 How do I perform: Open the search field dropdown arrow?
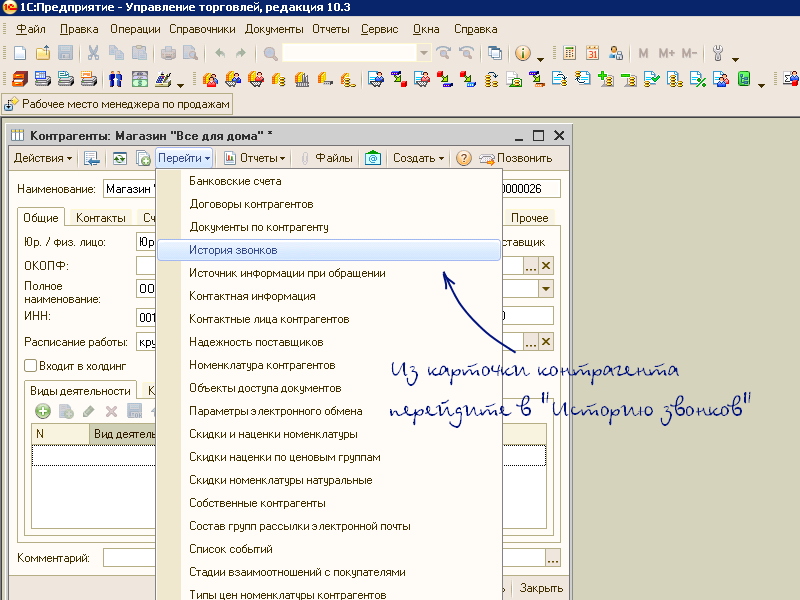coord(423,53)
